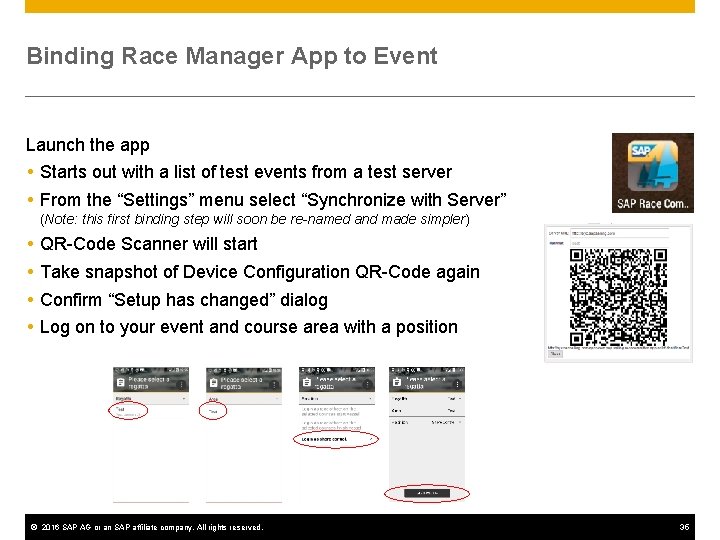Expand the Area header dropdown arrow
Viewport: 720px width, 540px height.
coord(277,399)
